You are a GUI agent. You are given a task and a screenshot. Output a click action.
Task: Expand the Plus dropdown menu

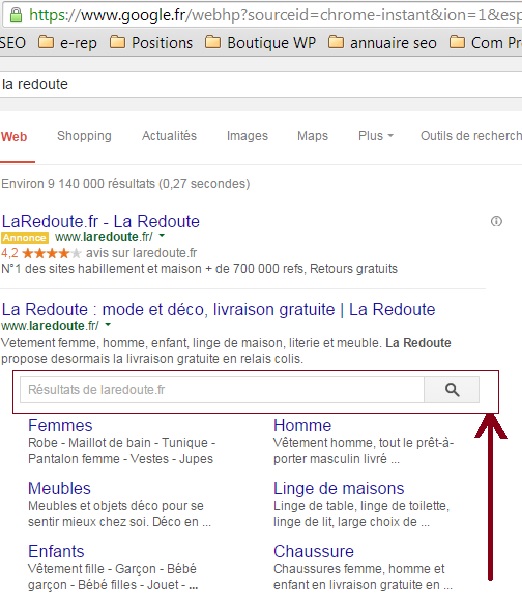point(376,136)
